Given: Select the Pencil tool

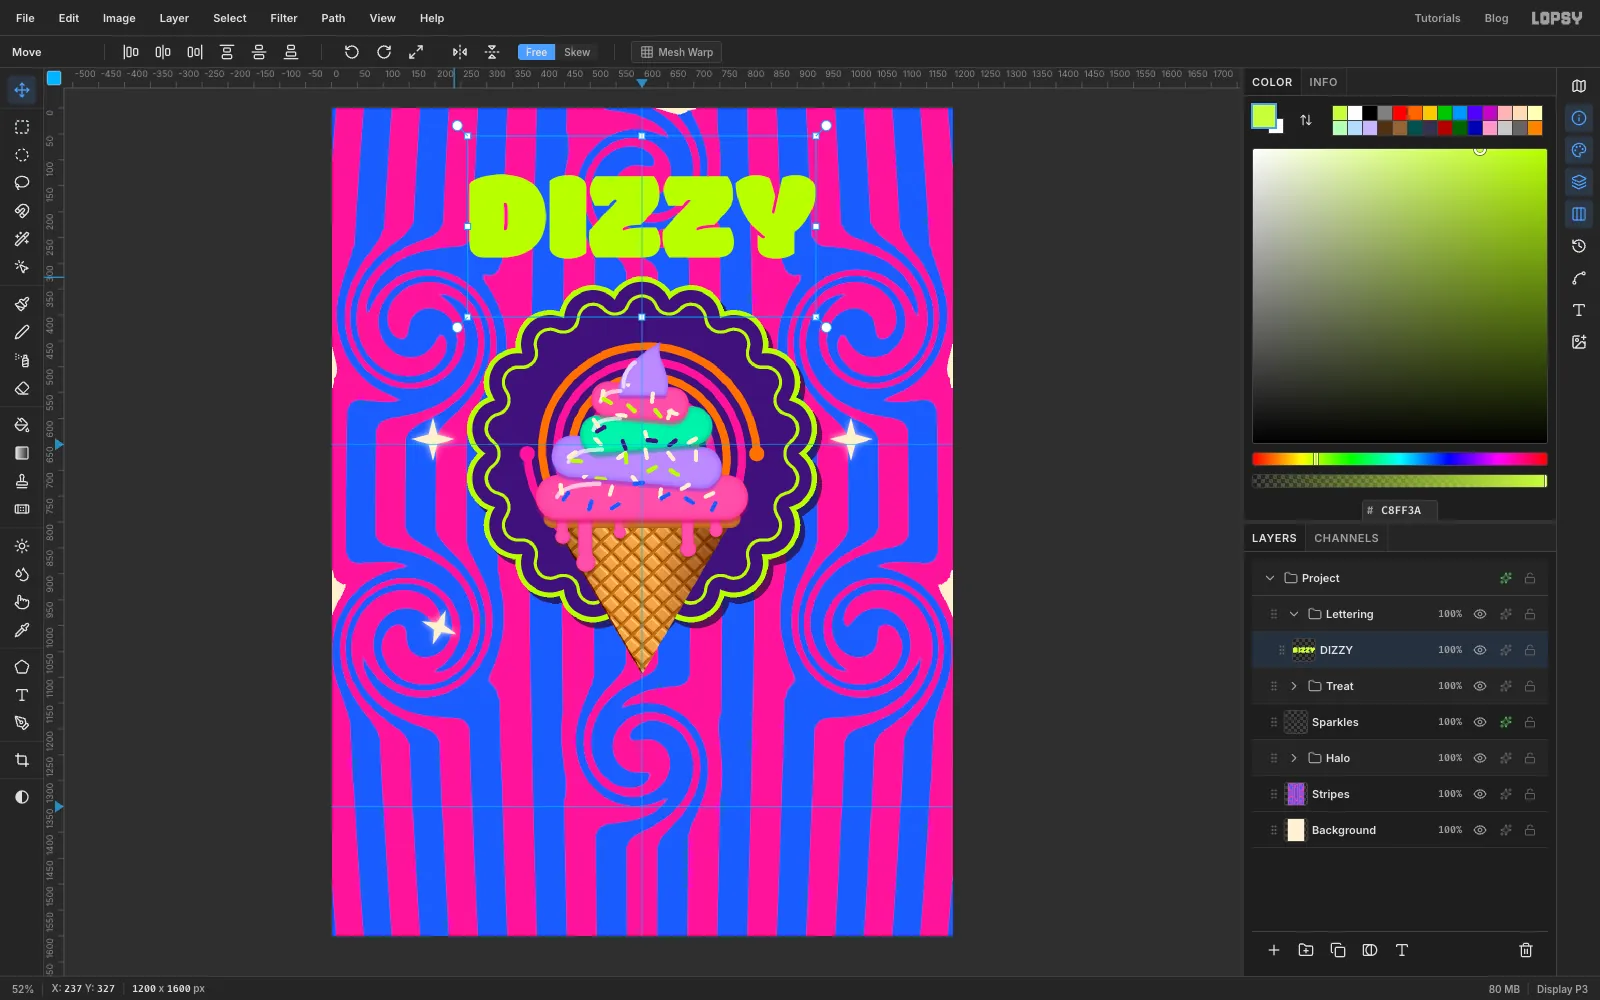Looking at the screenshot, I should point(22,332).
